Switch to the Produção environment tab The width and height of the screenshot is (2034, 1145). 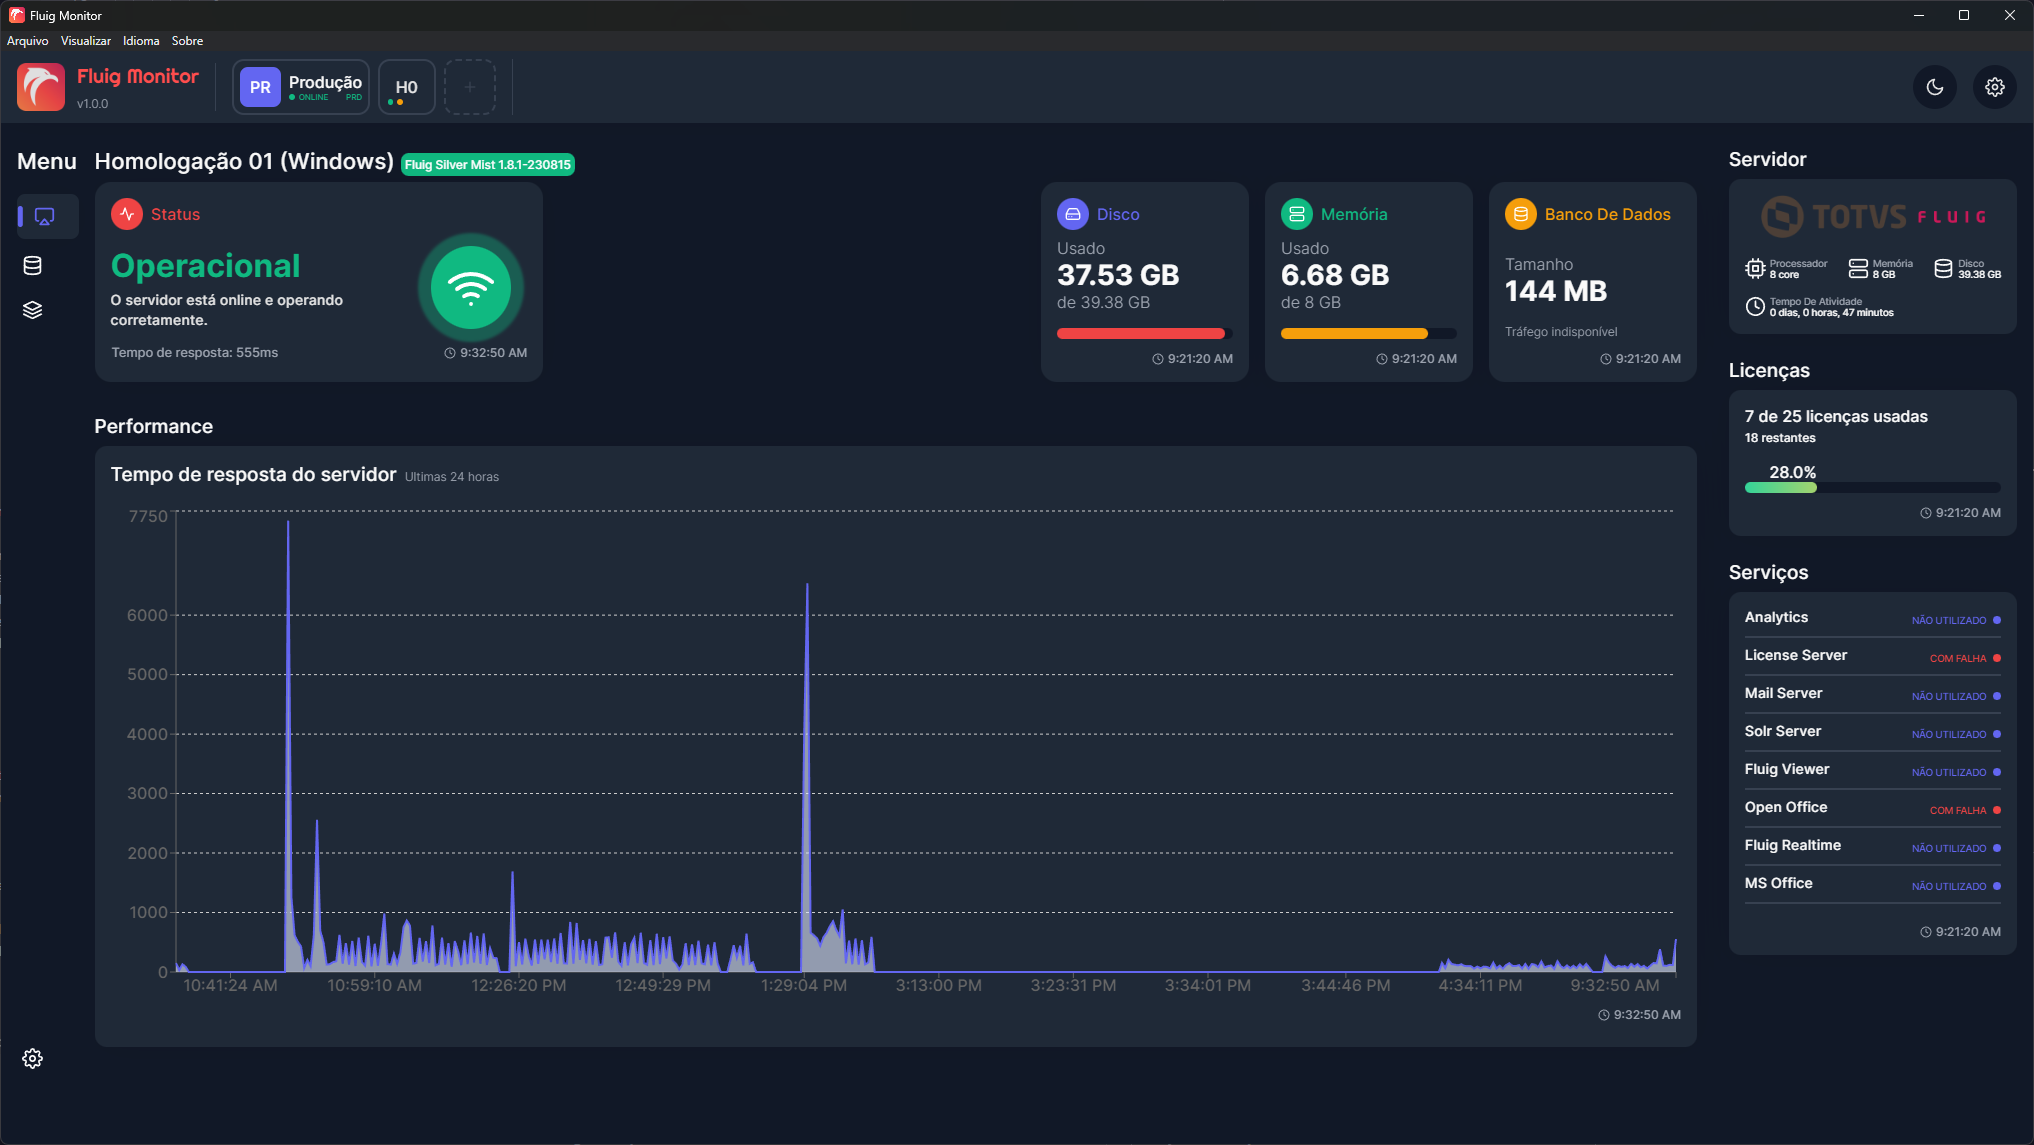click(301, 87)
